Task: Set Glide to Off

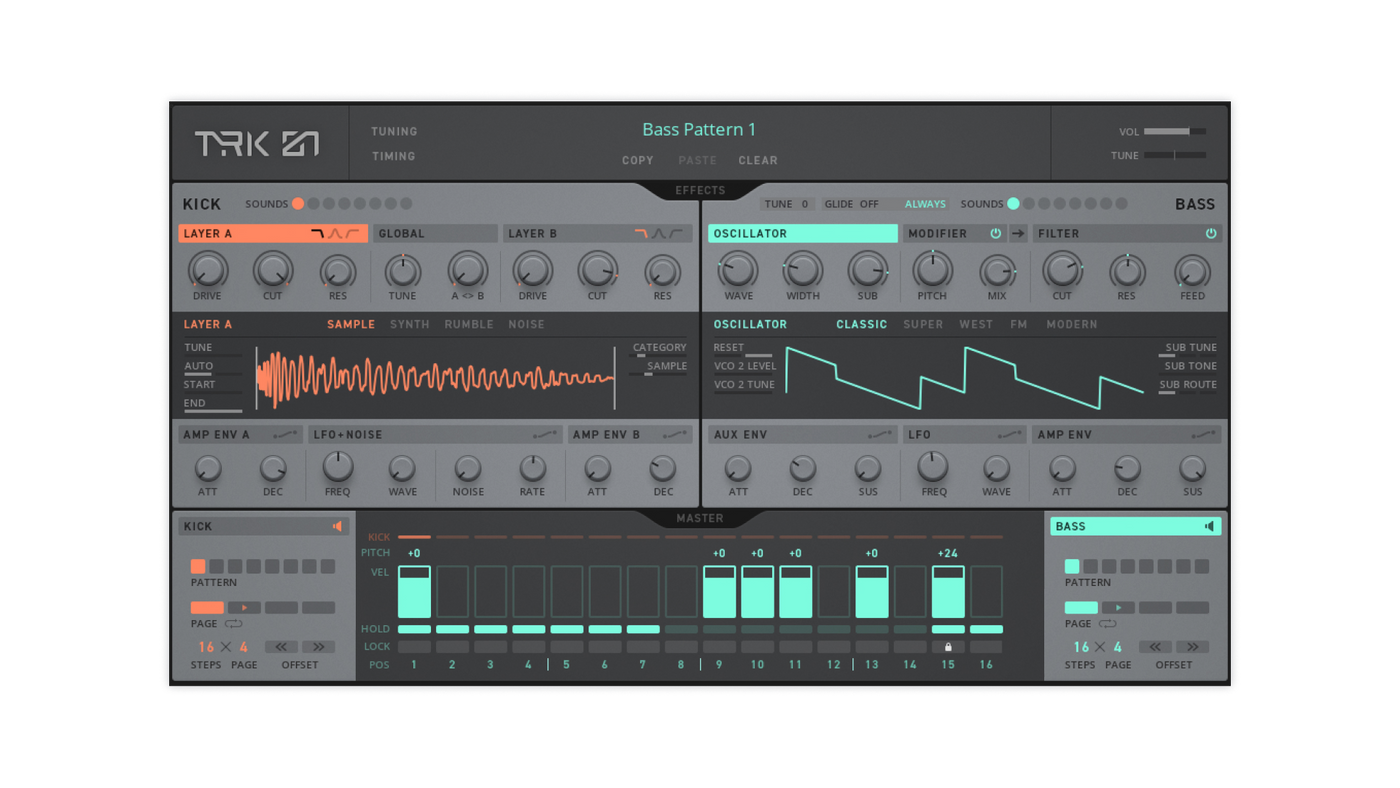Action: click(x=869, y=204)
